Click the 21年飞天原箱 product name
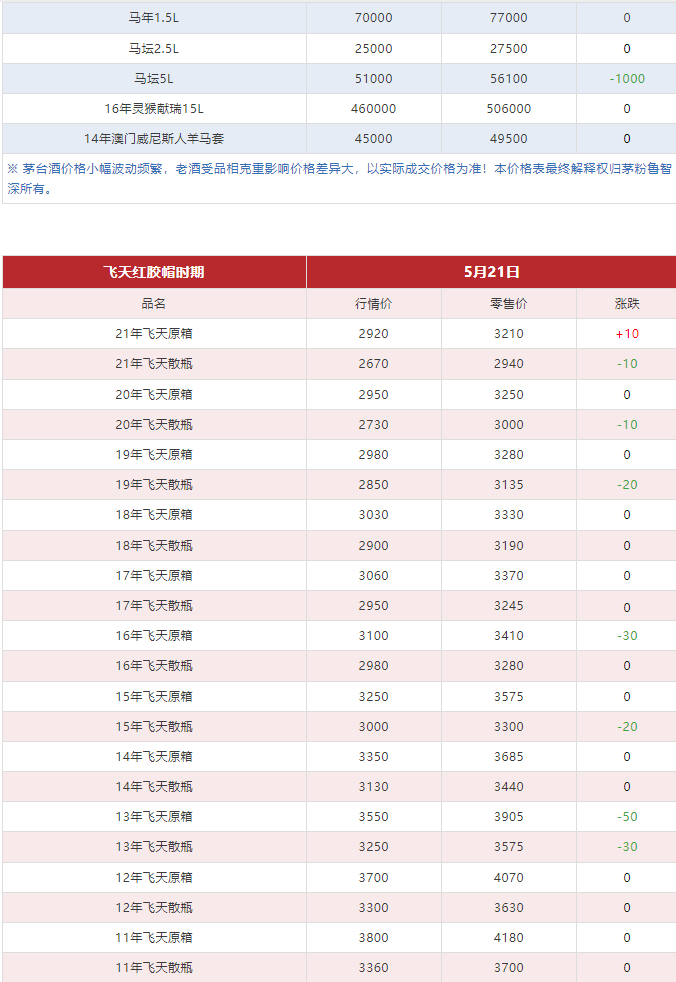 (154, 334)
